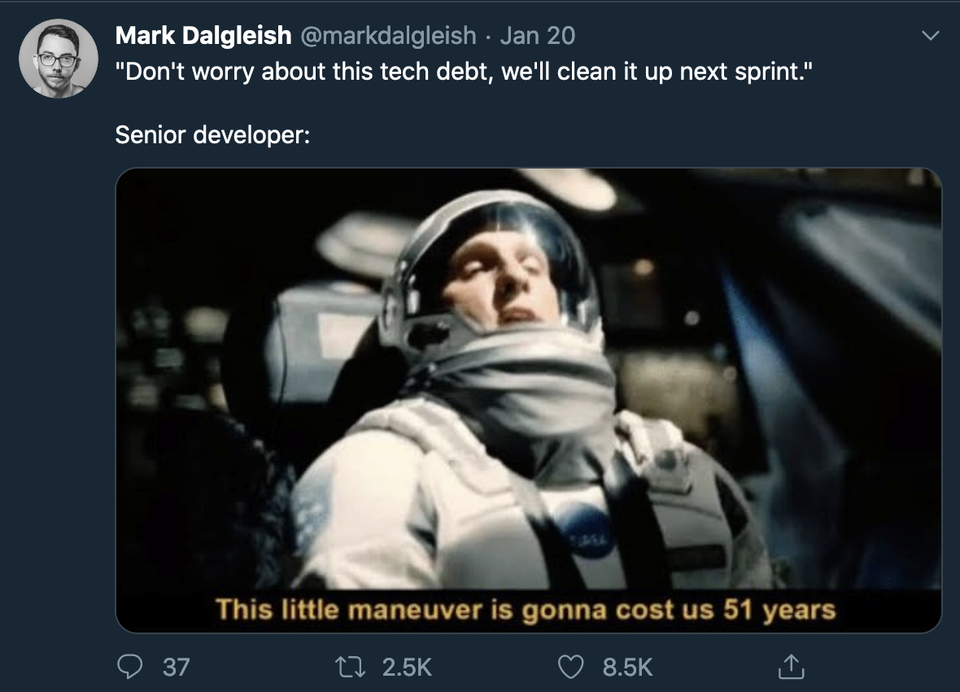Click the "Senior developer:" line
960x692 pixels.
212,135
